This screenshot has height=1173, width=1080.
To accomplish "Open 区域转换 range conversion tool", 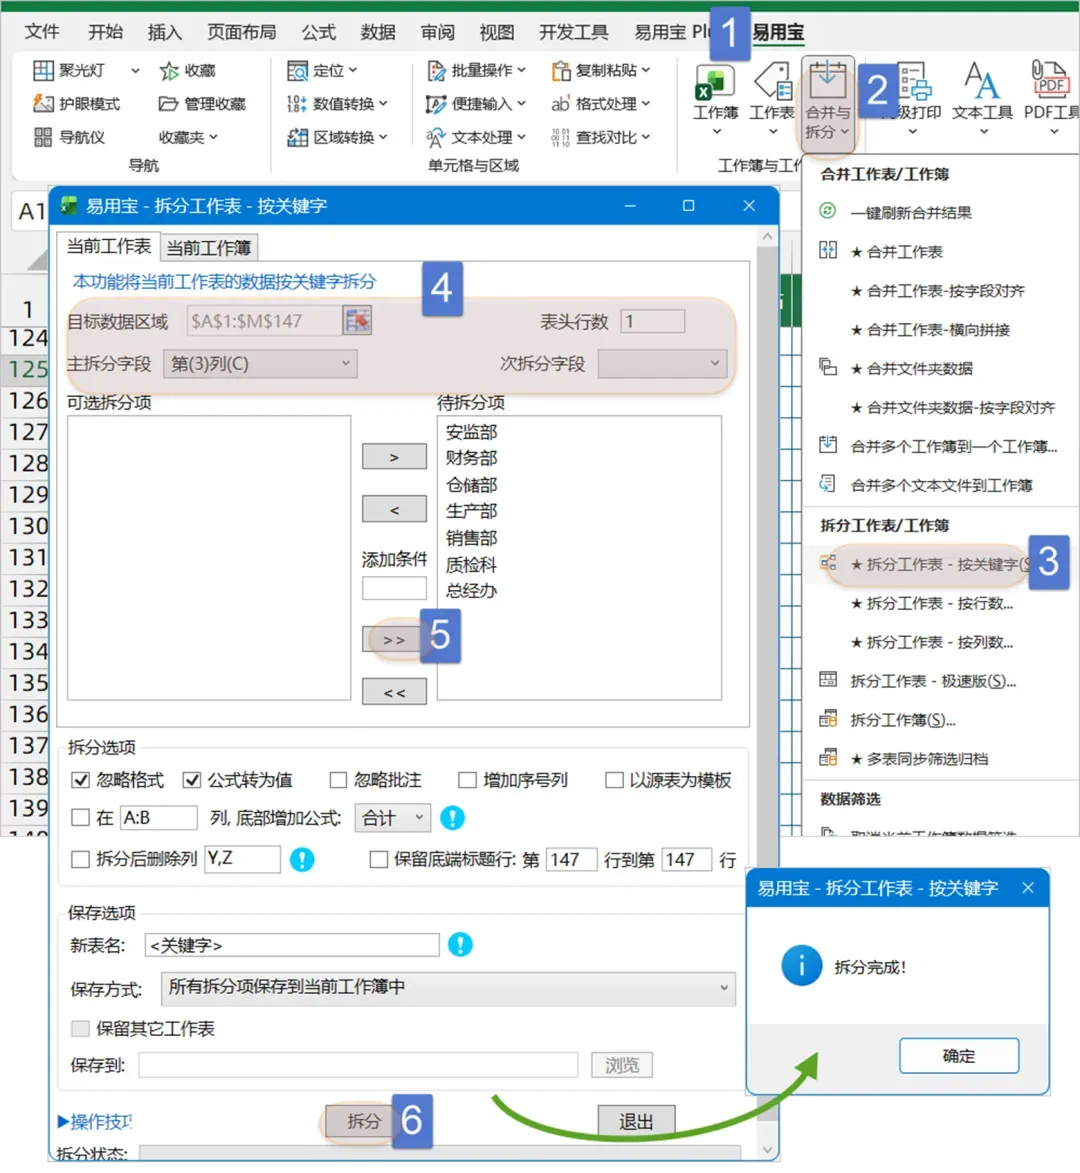I will 337,137.
